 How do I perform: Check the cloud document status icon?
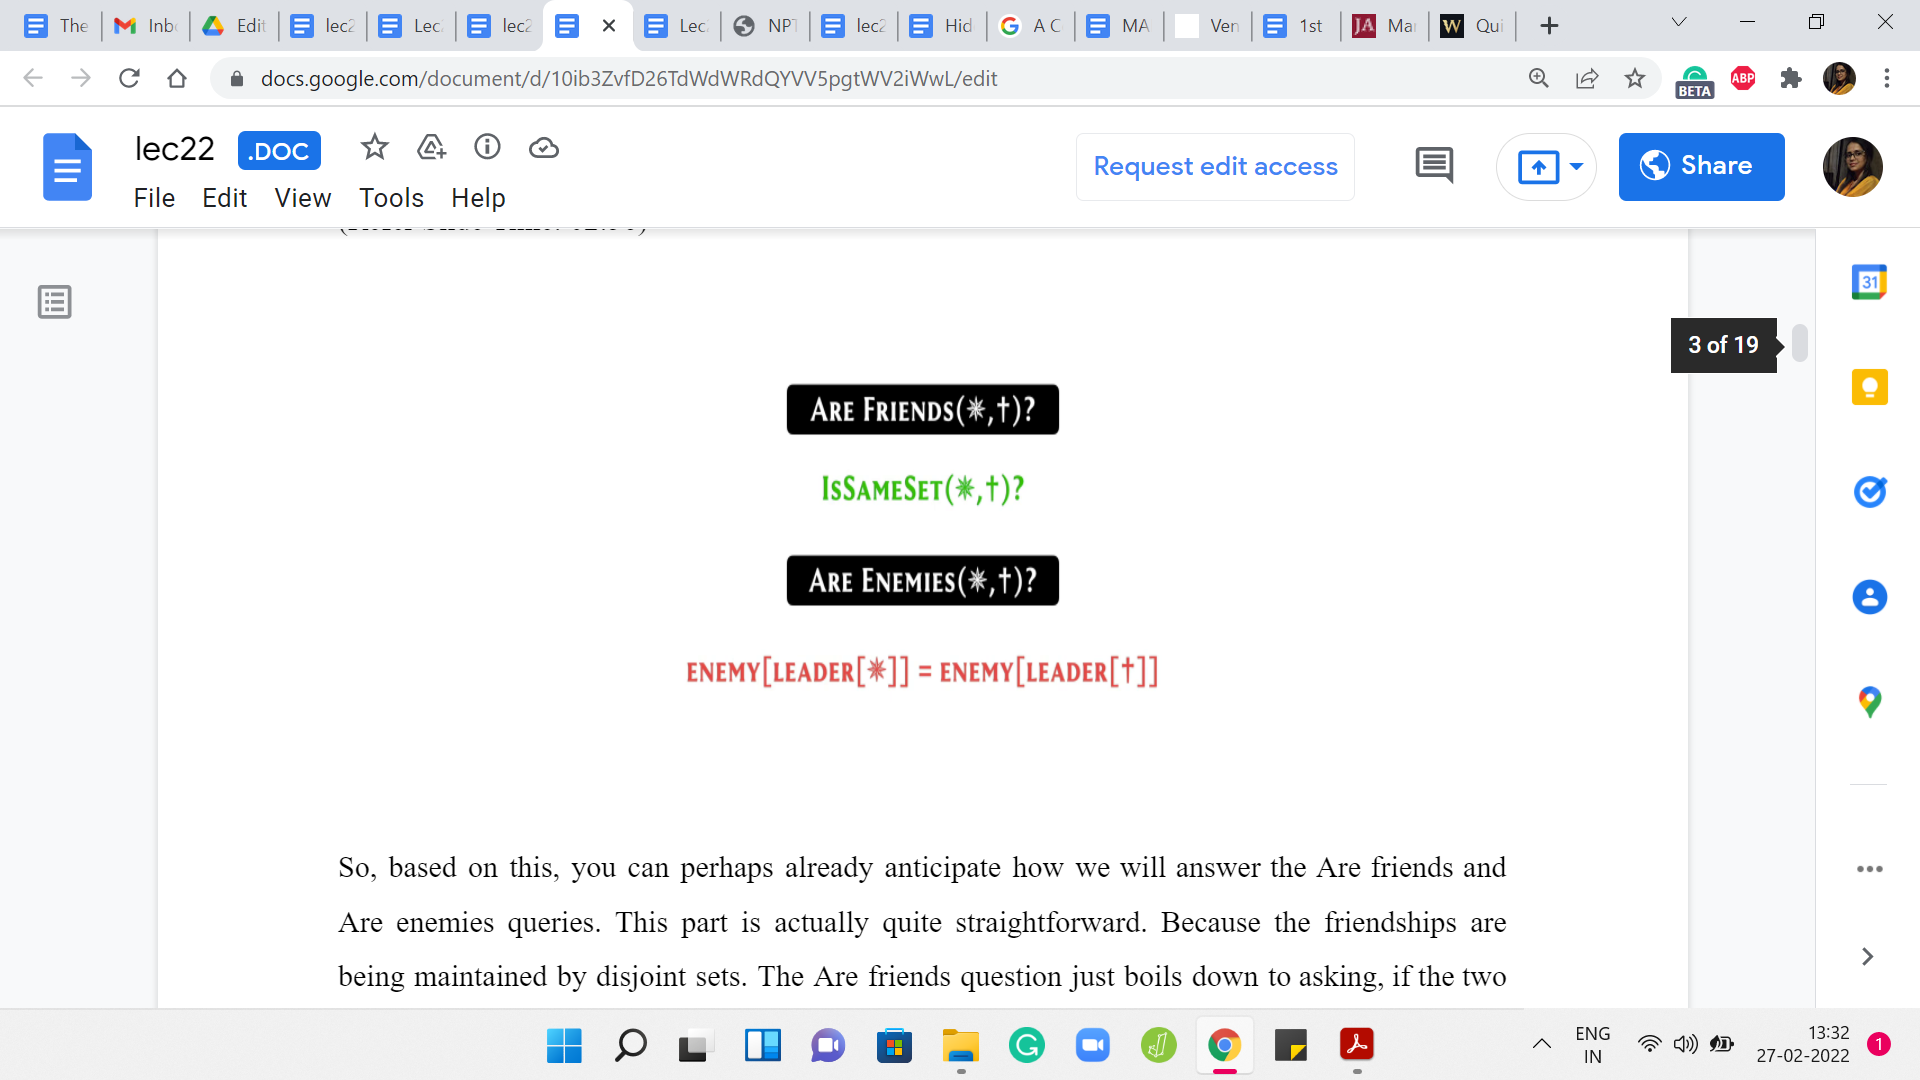[x=543, y=148]
